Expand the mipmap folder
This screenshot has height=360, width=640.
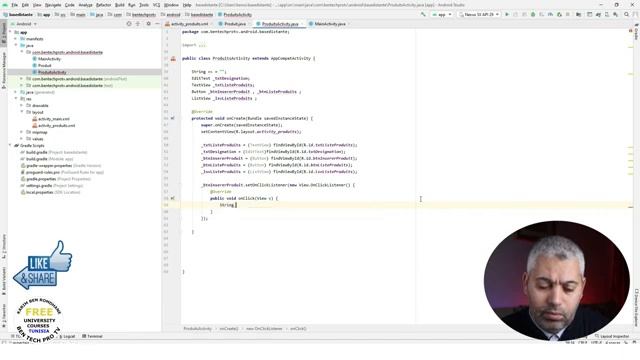(x=22, y=132)
